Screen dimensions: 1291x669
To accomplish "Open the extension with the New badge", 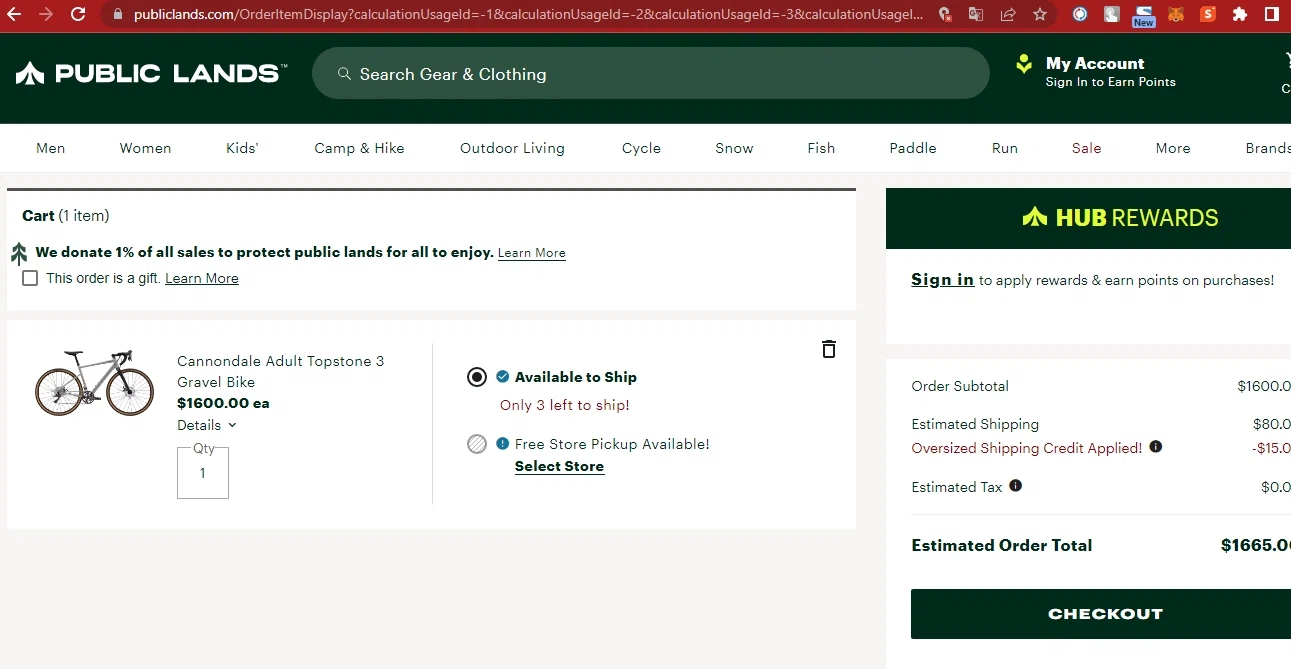I will (x=1144, y=15).
